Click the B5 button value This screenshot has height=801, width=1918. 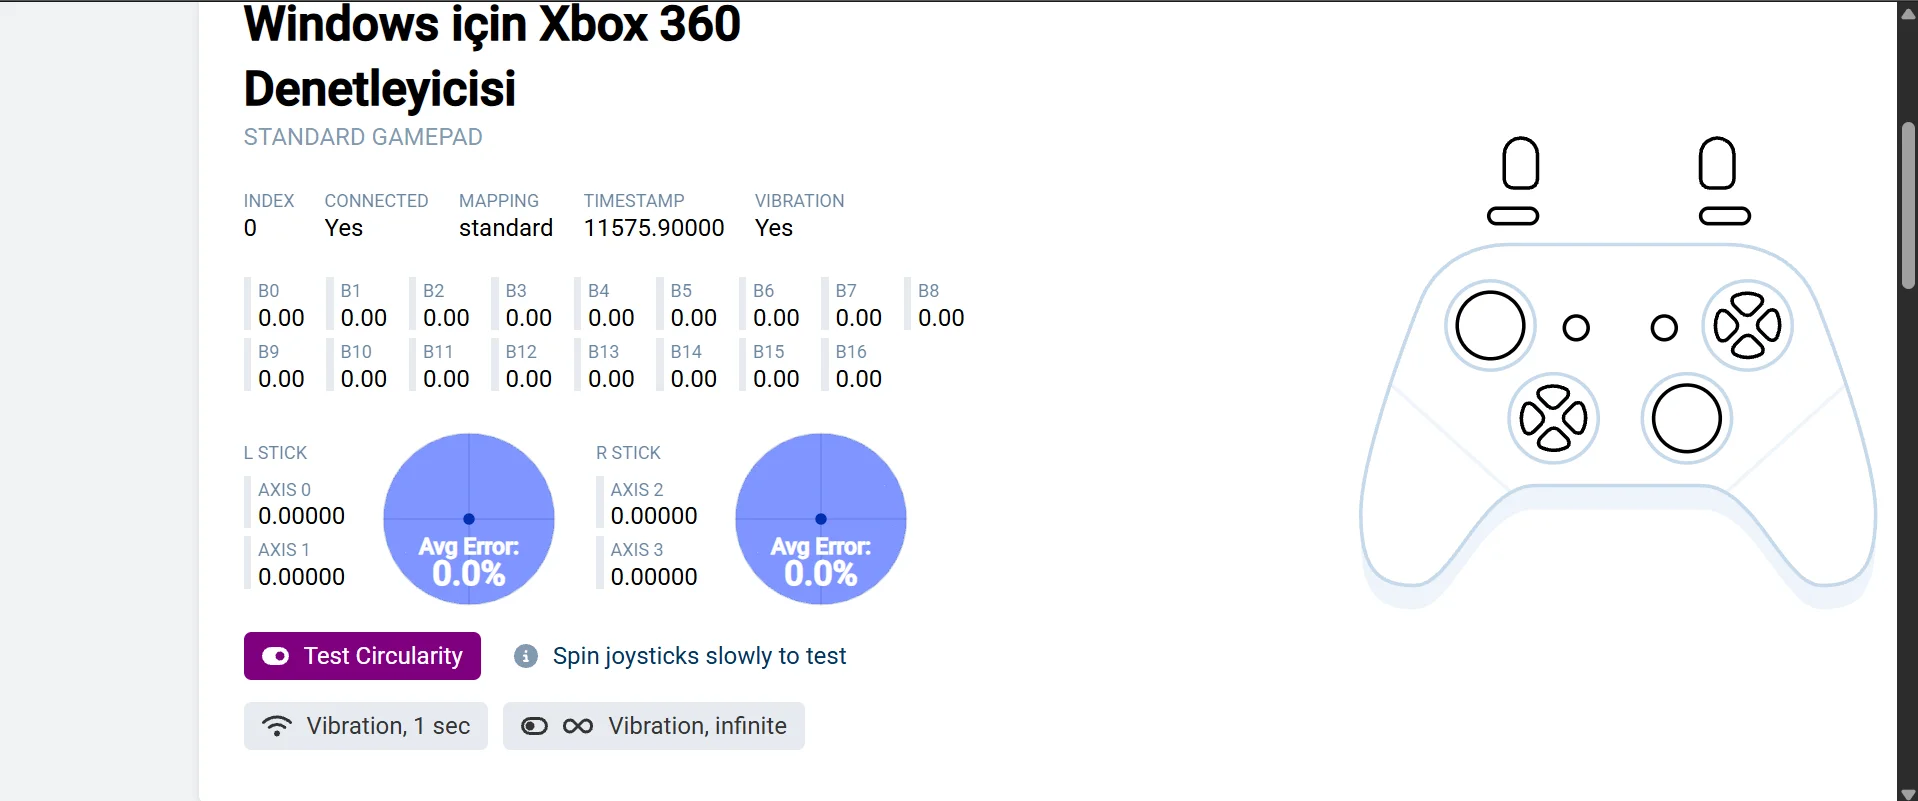(x=694, y=318)
